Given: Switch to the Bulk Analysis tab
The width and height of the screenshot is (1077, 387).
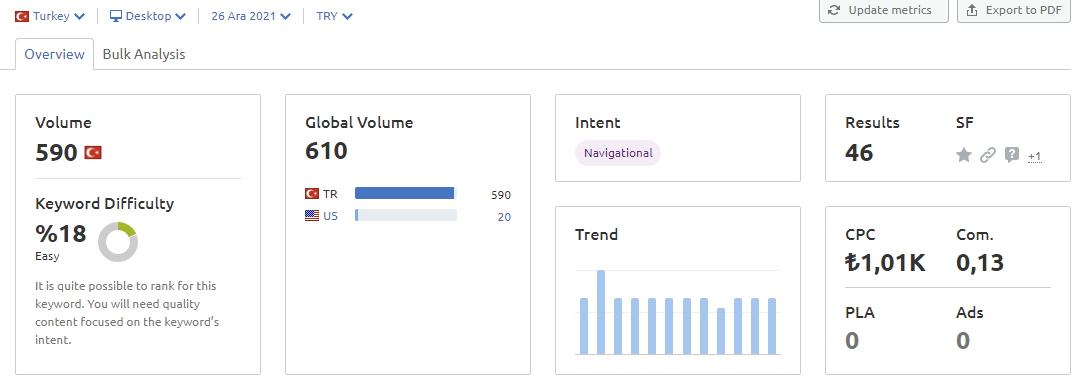Looking at the screenshot, I should [144, 54].
